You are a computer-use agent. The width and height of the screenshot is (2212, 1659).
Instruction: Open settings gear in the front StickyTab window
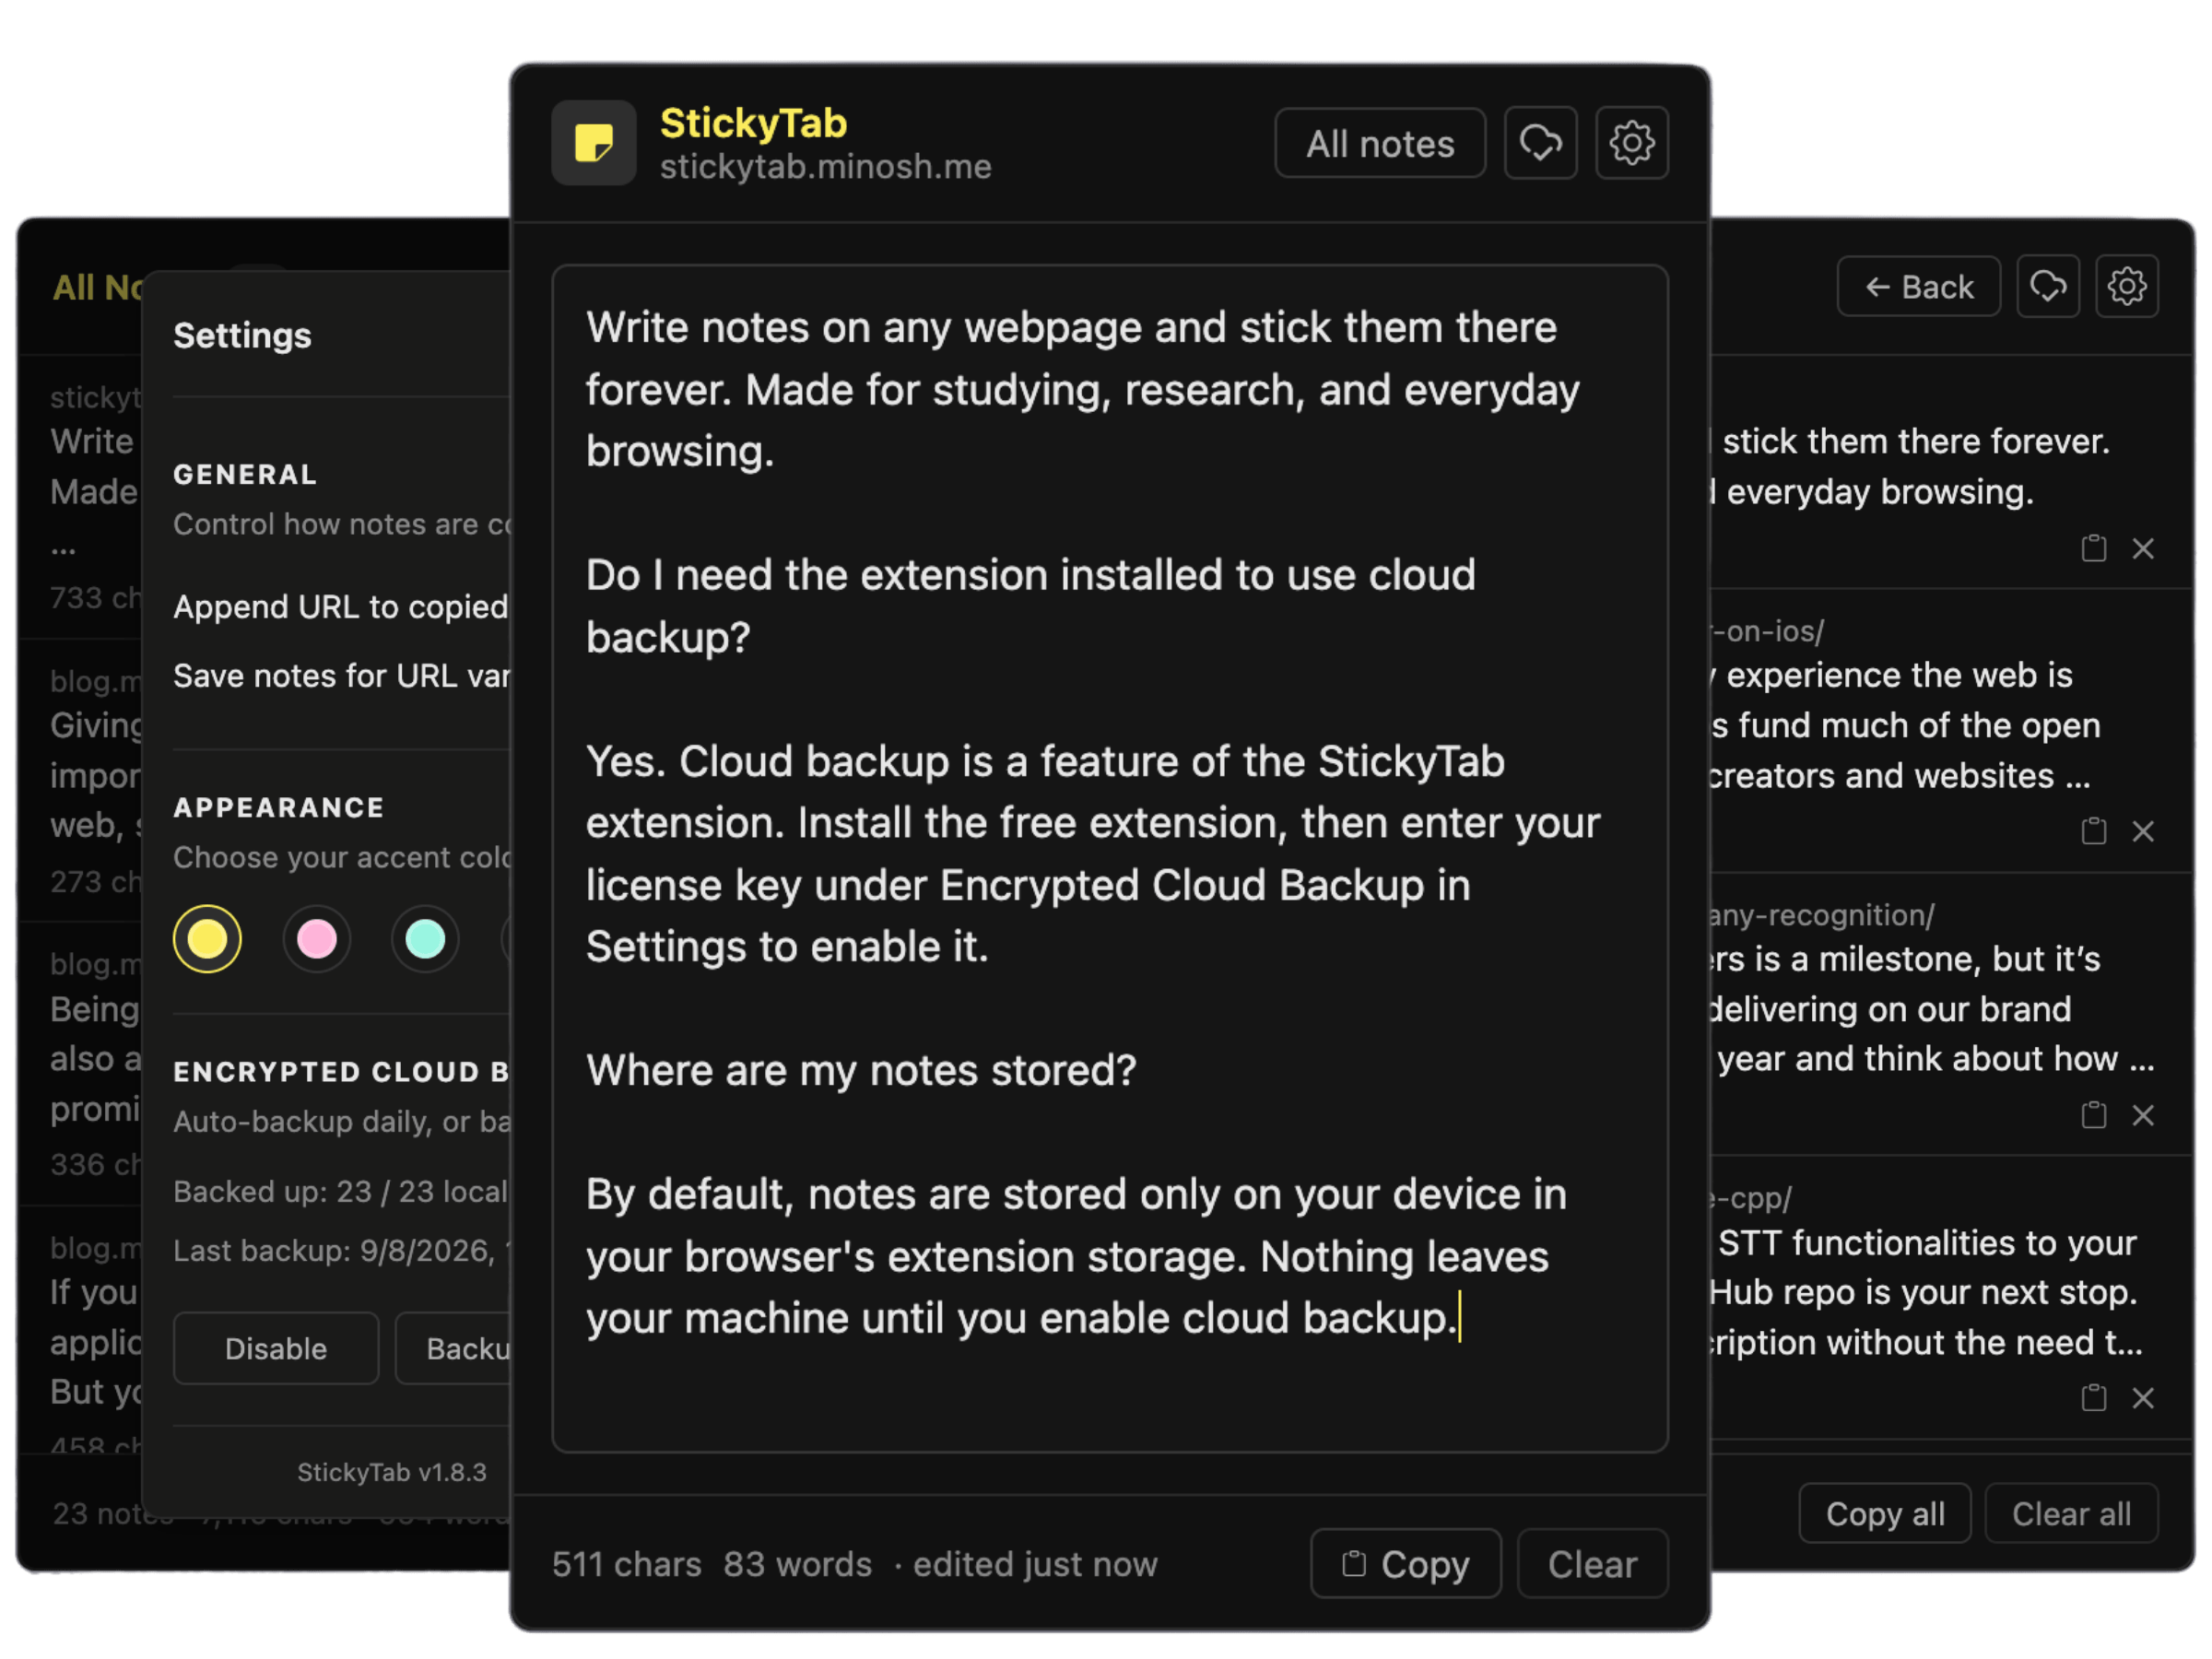tap(1631, 143)
